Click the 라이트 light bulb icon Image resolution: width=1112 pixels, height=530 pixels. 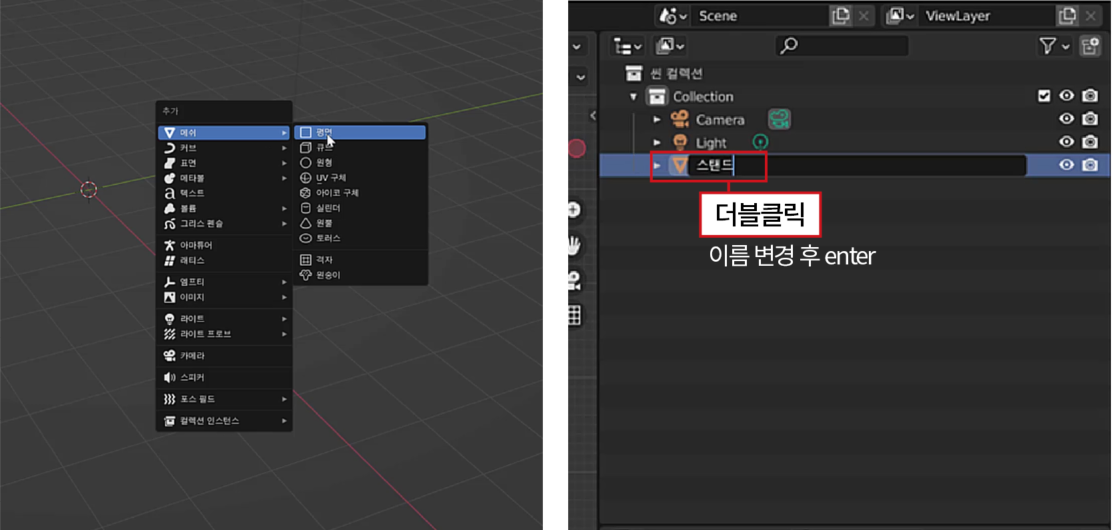tap(169, 319)
